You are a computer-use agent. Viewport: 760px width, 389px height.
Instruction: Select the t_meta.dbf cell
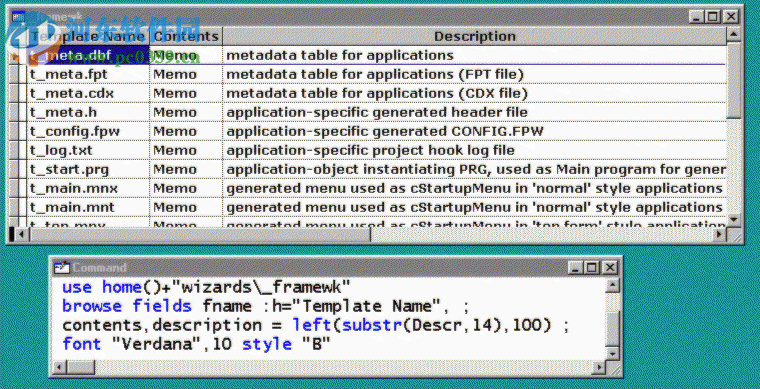point(88,55)
